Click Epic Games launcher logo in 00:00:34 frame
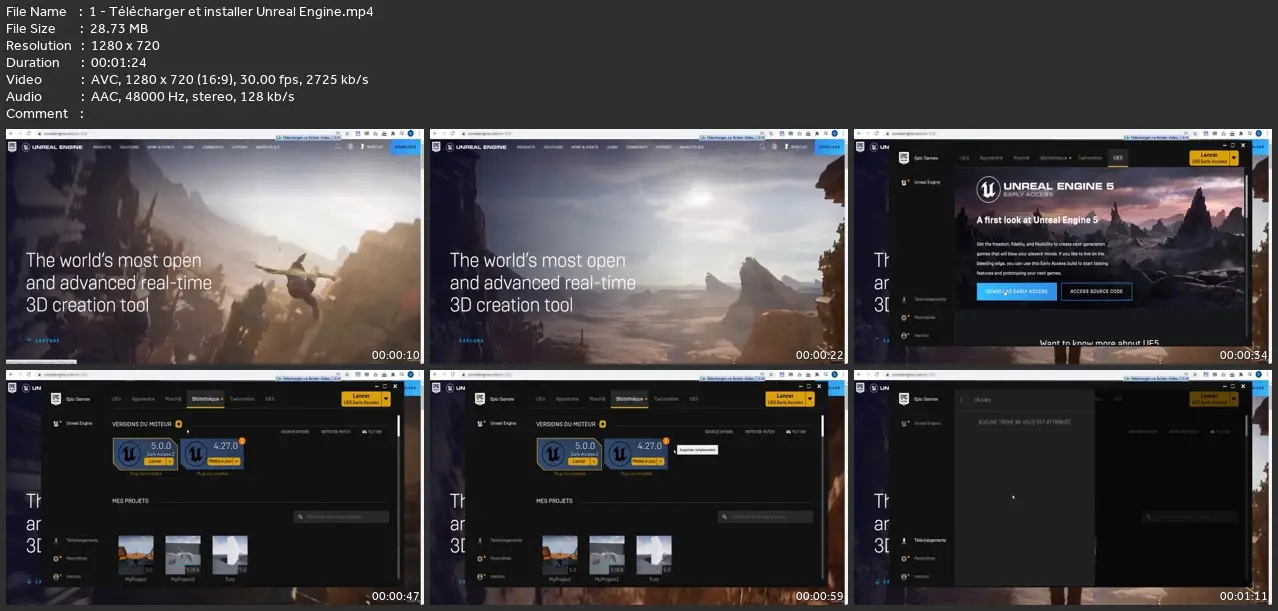 click(904, 158)
